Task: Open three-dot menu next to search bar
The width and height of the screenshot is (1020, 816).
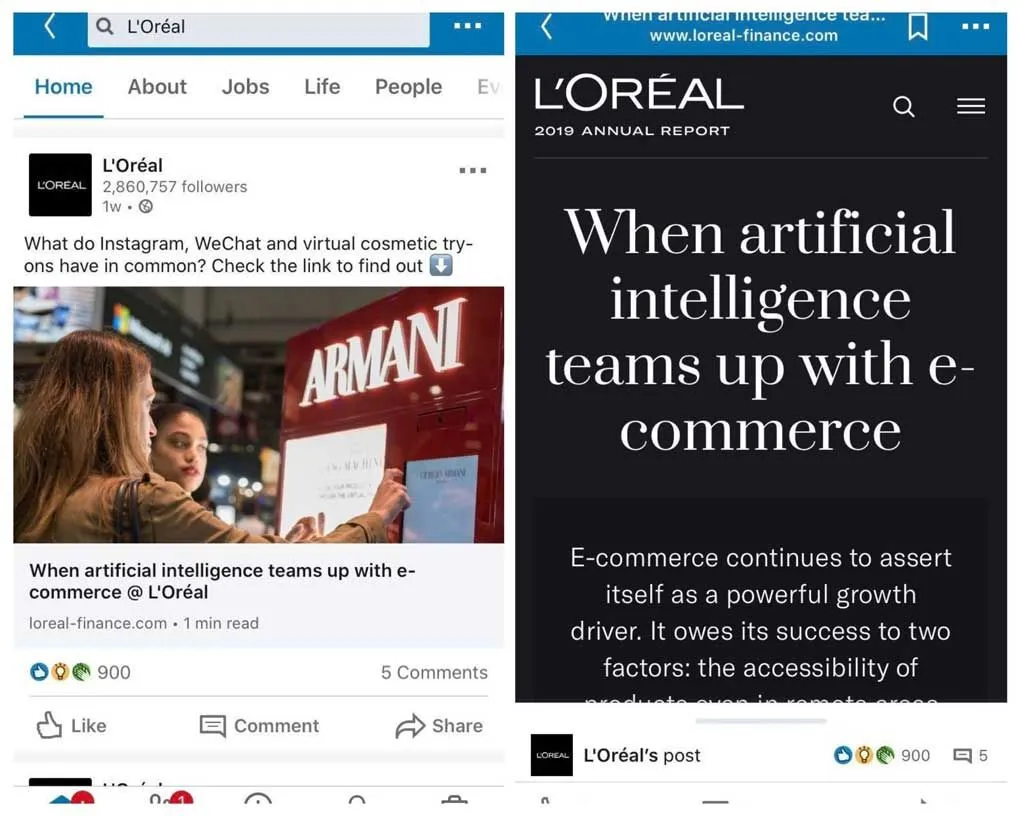Action: click(x=467, y=26)
